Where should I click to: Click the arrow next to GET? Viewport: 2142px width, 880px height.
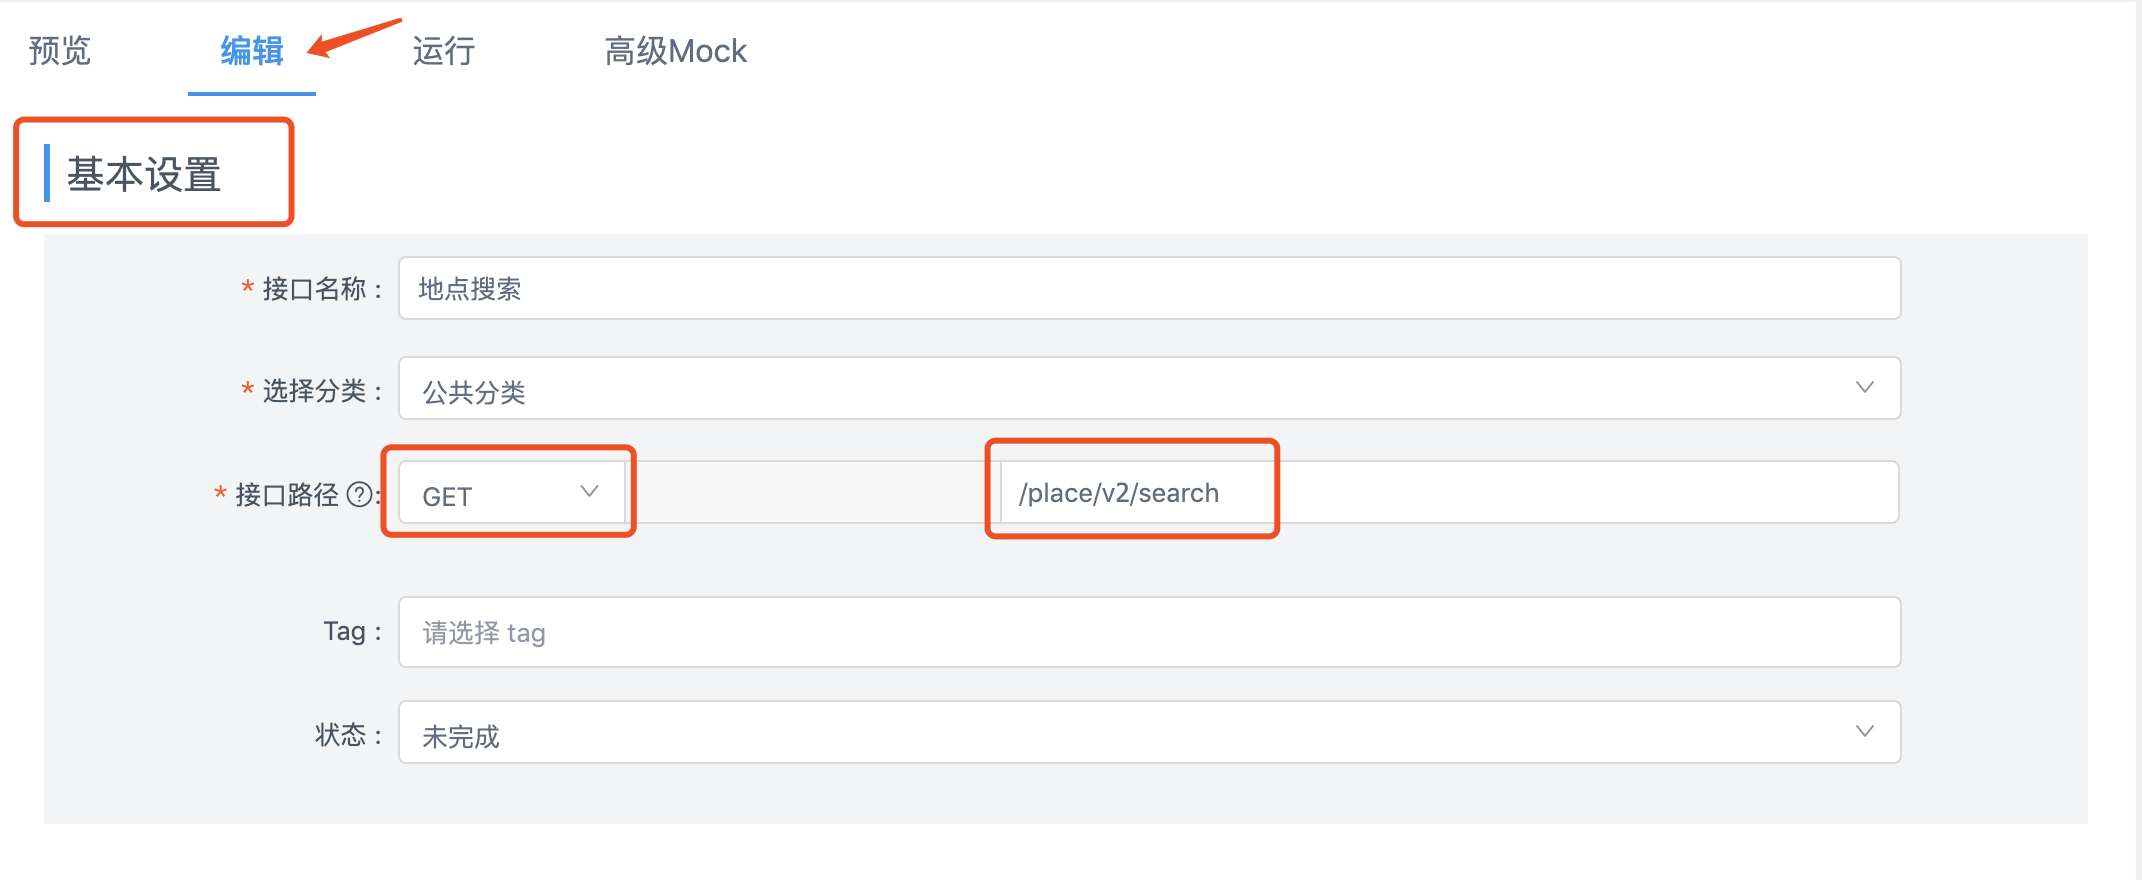pyautogui.click(x=589, y=492)
